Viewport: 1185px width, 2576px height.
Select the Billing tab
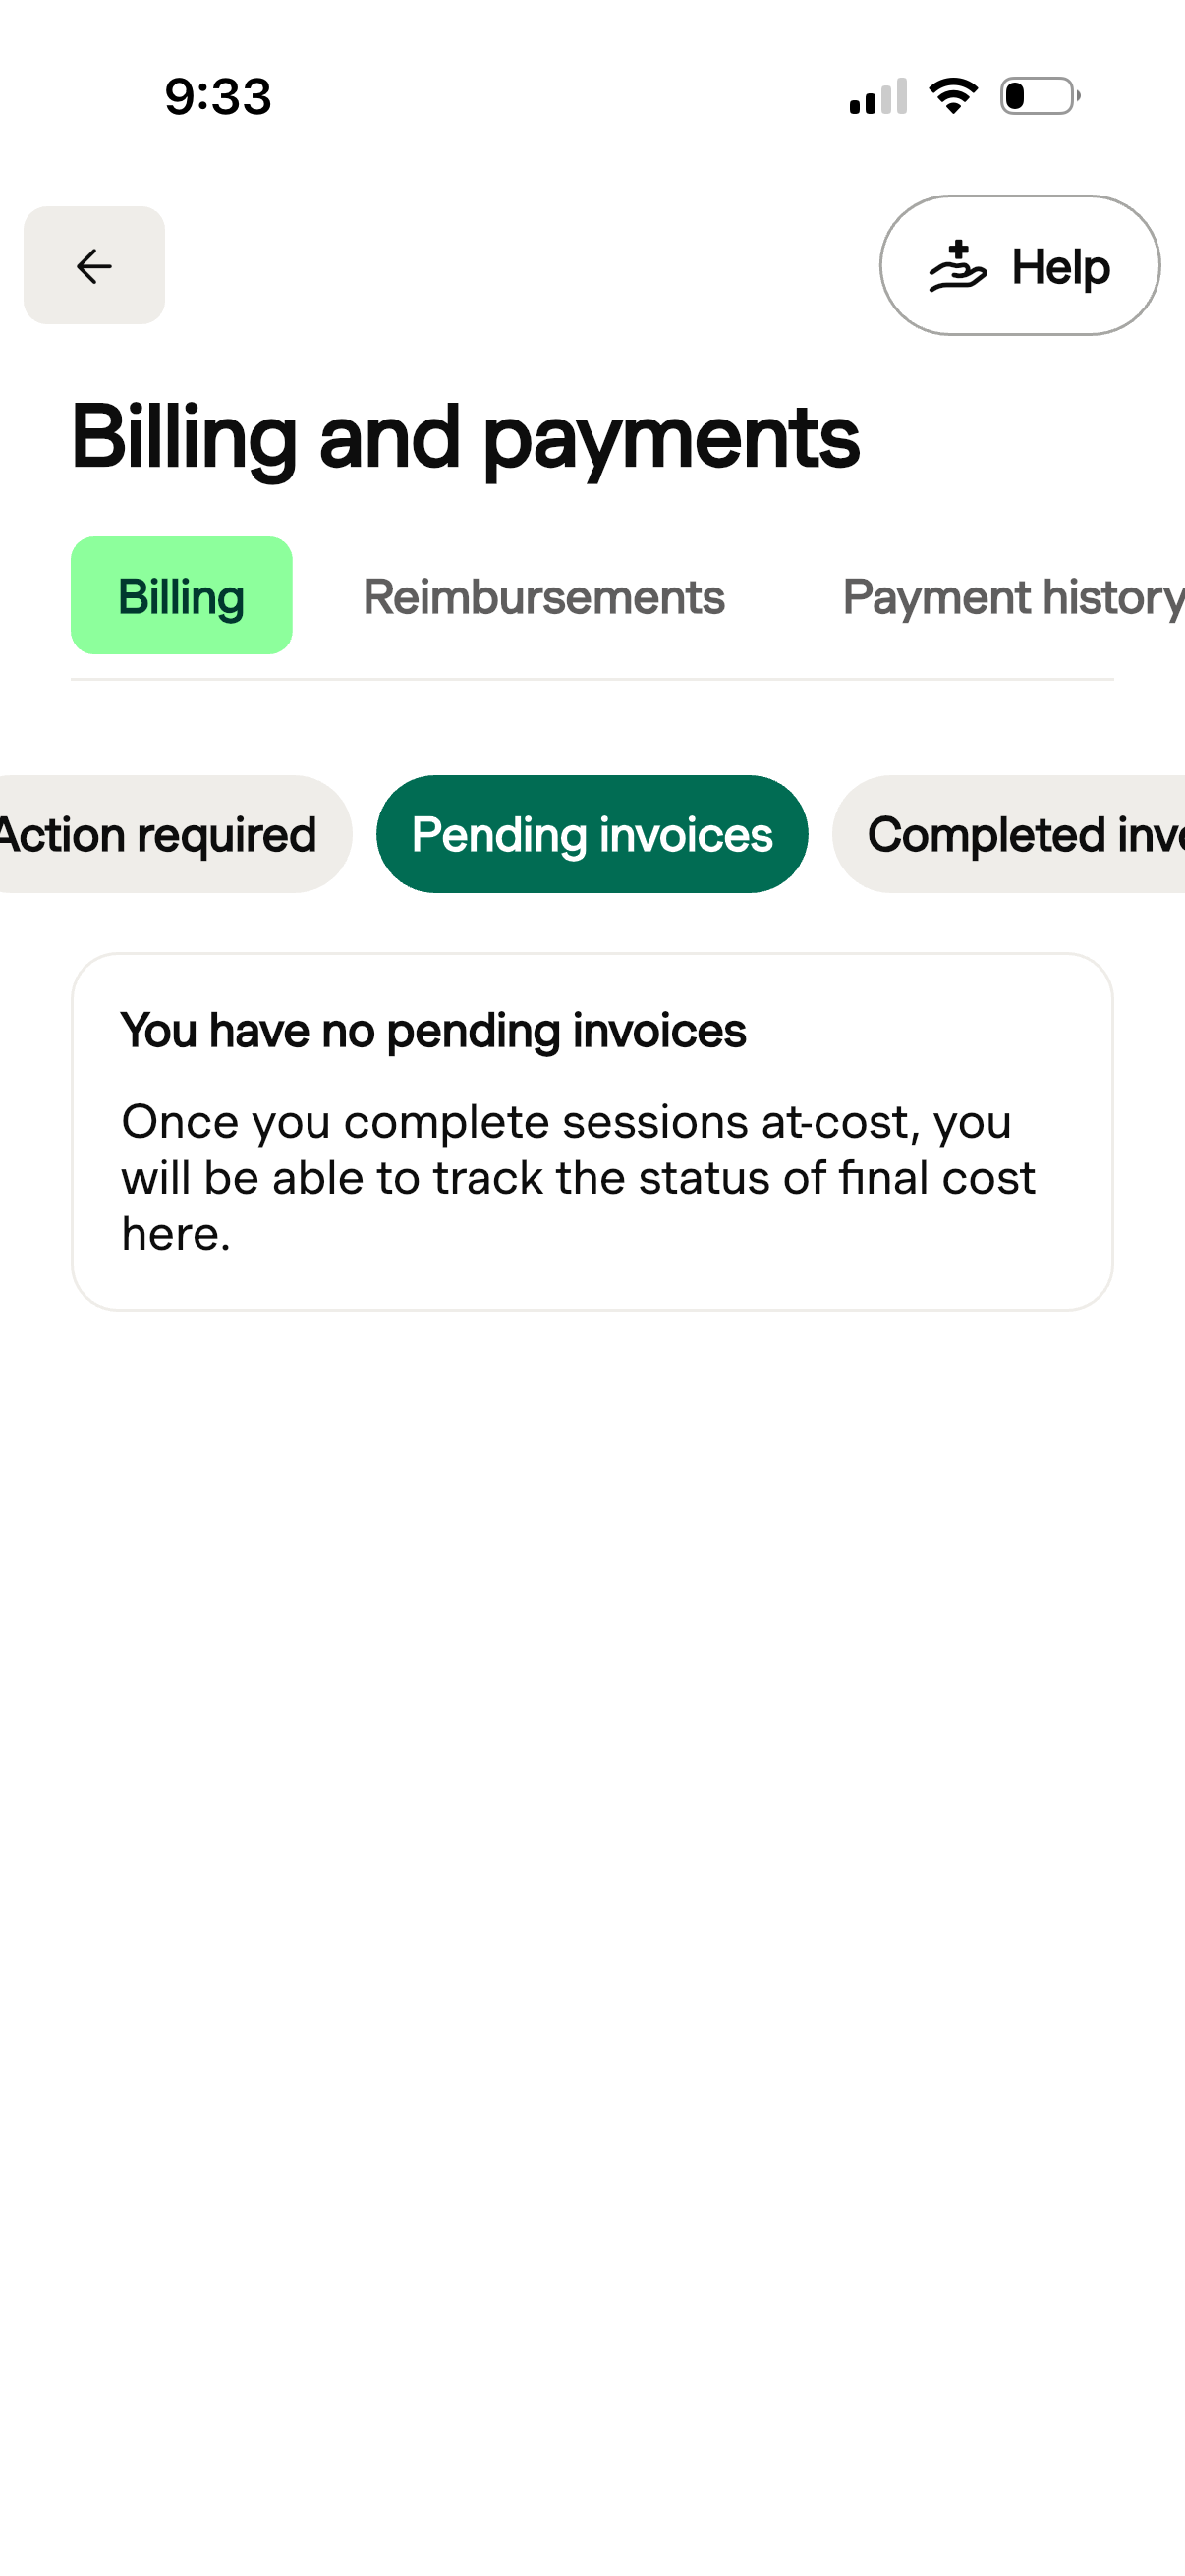coord(181,596)
